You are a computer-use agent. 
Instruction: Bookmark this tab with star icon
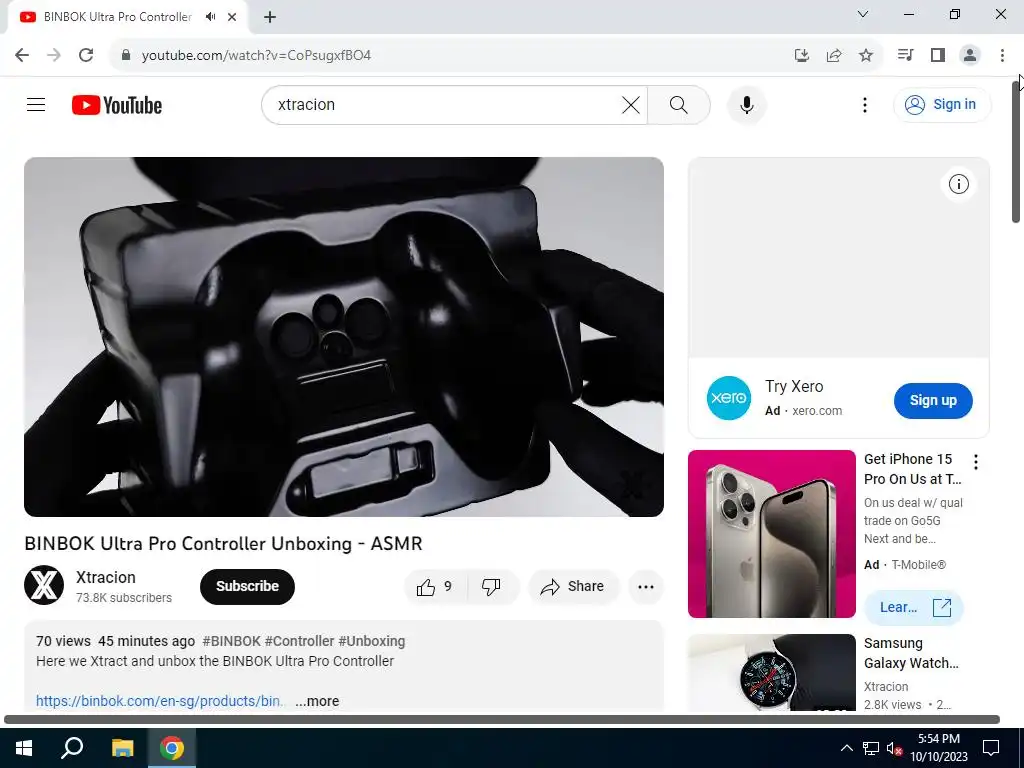[x=866, y=55]
